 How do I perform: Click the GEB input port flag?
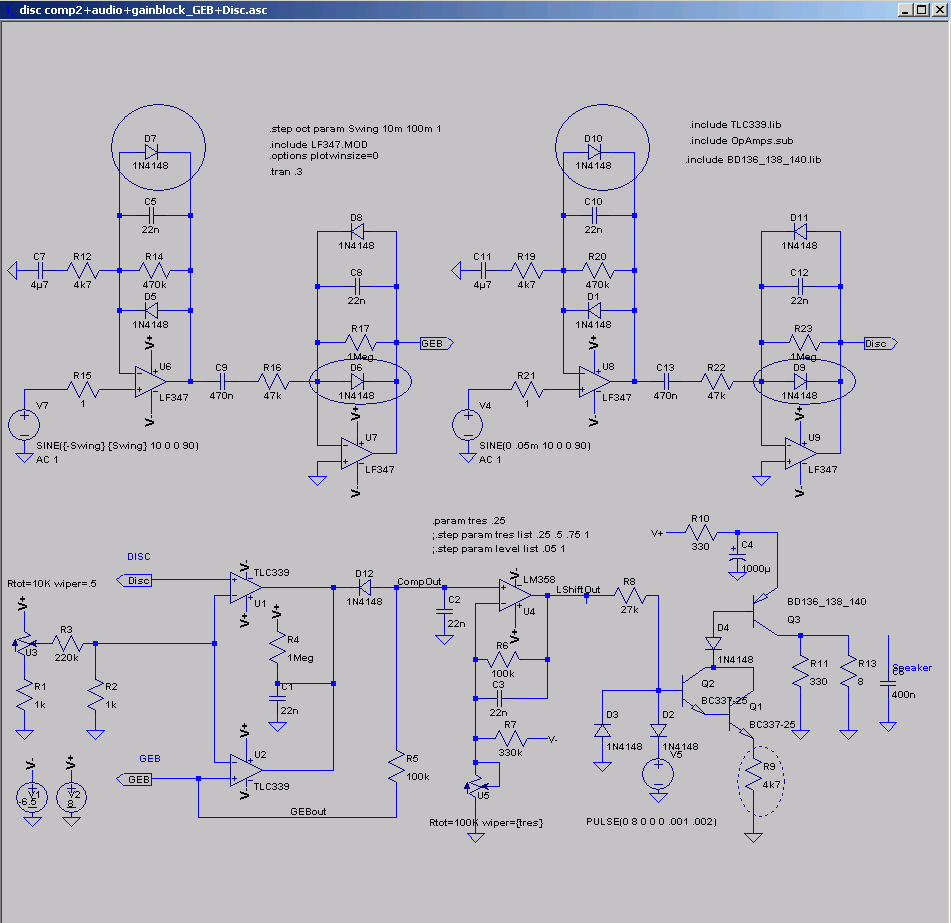(x=134, y=779)
